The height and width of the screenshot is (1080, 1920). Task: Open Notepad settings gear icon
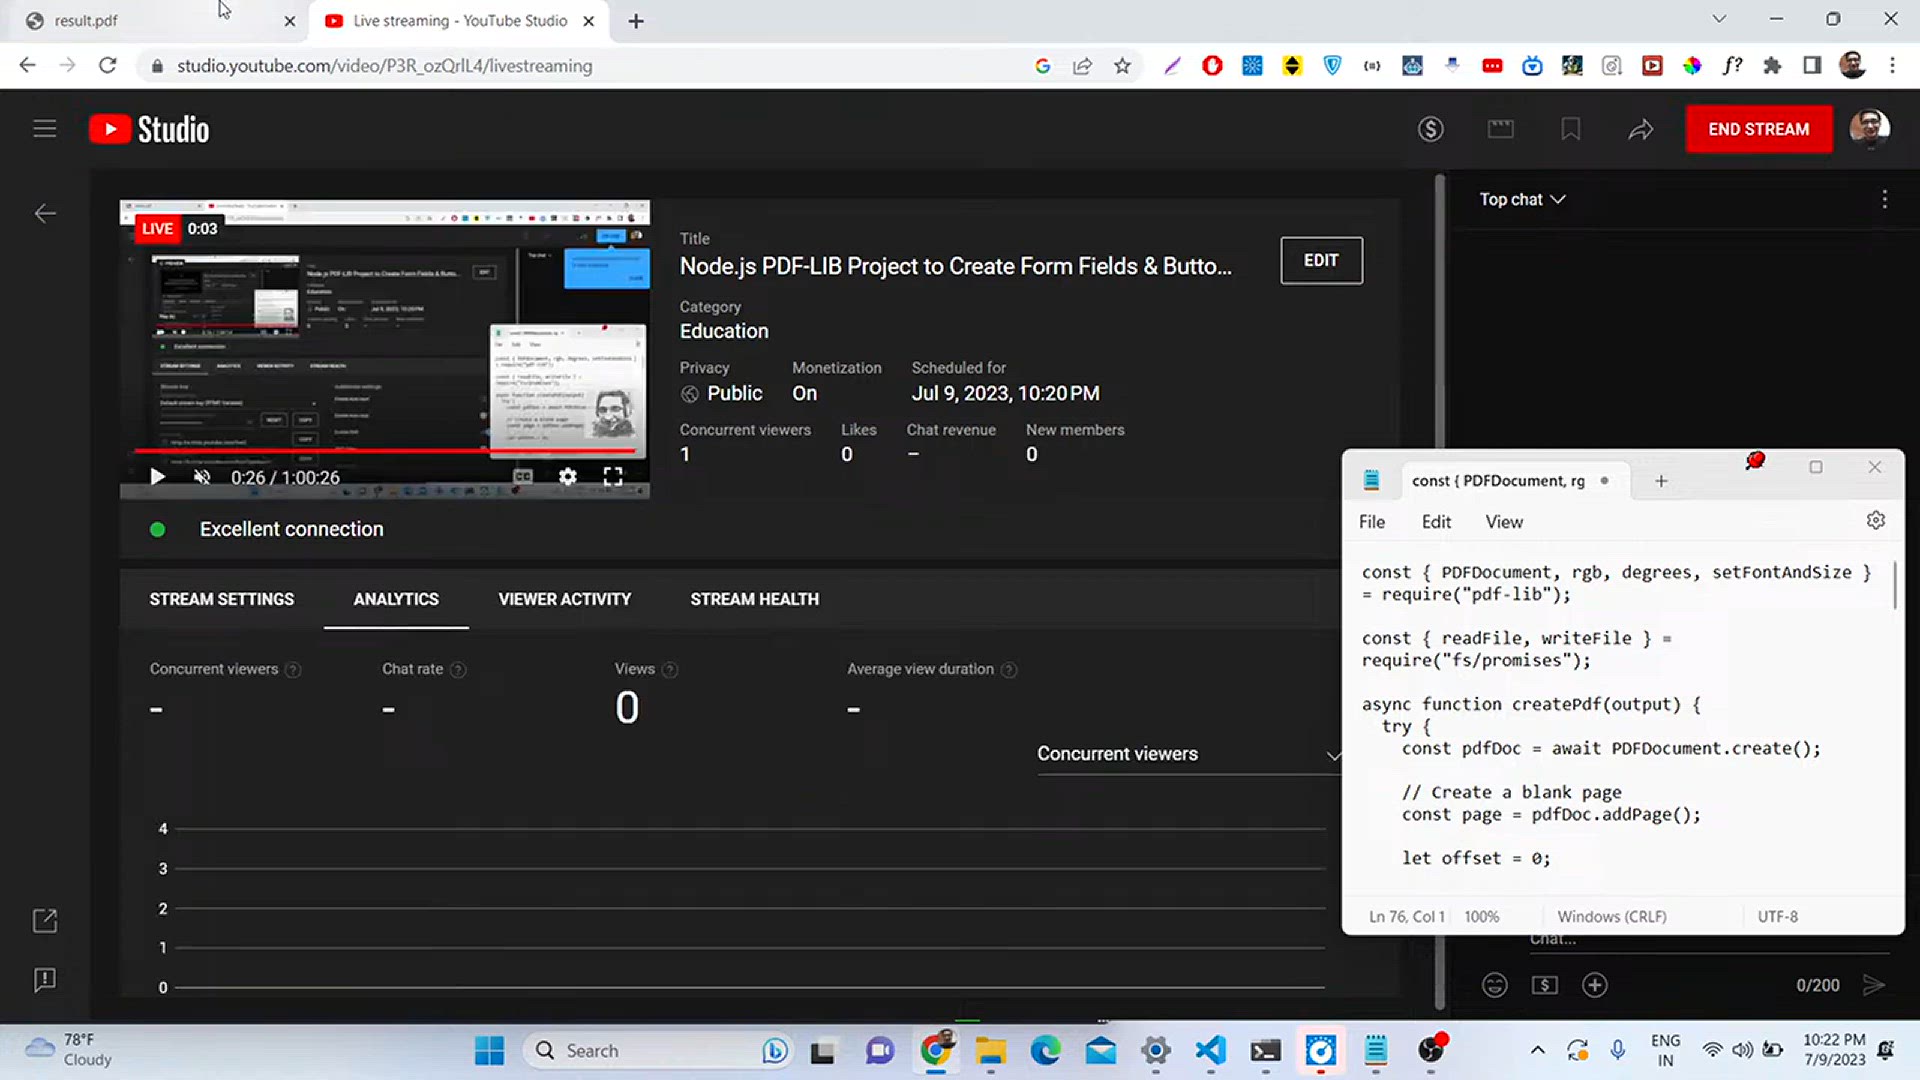1875,521
